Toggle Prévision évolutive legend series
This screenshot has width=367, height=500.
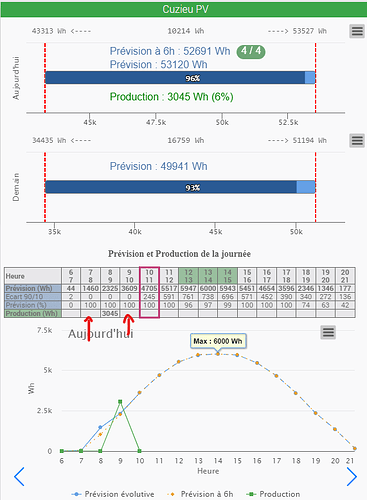[x=113, y=494]
